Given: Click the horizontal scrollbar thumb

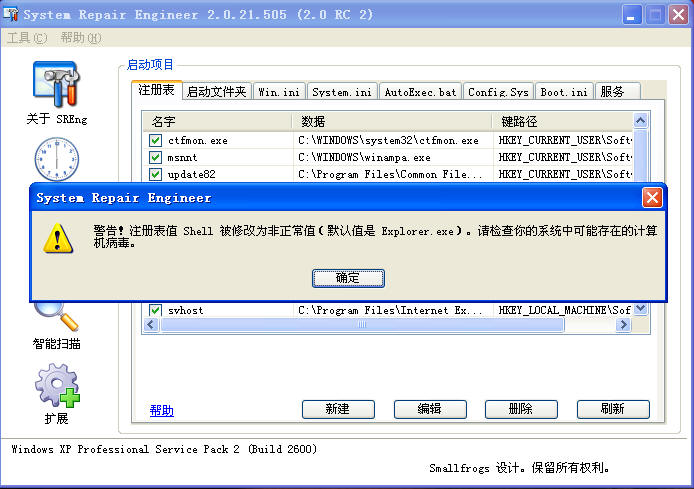Looking at the screenshot, I should tap(362, 324).
